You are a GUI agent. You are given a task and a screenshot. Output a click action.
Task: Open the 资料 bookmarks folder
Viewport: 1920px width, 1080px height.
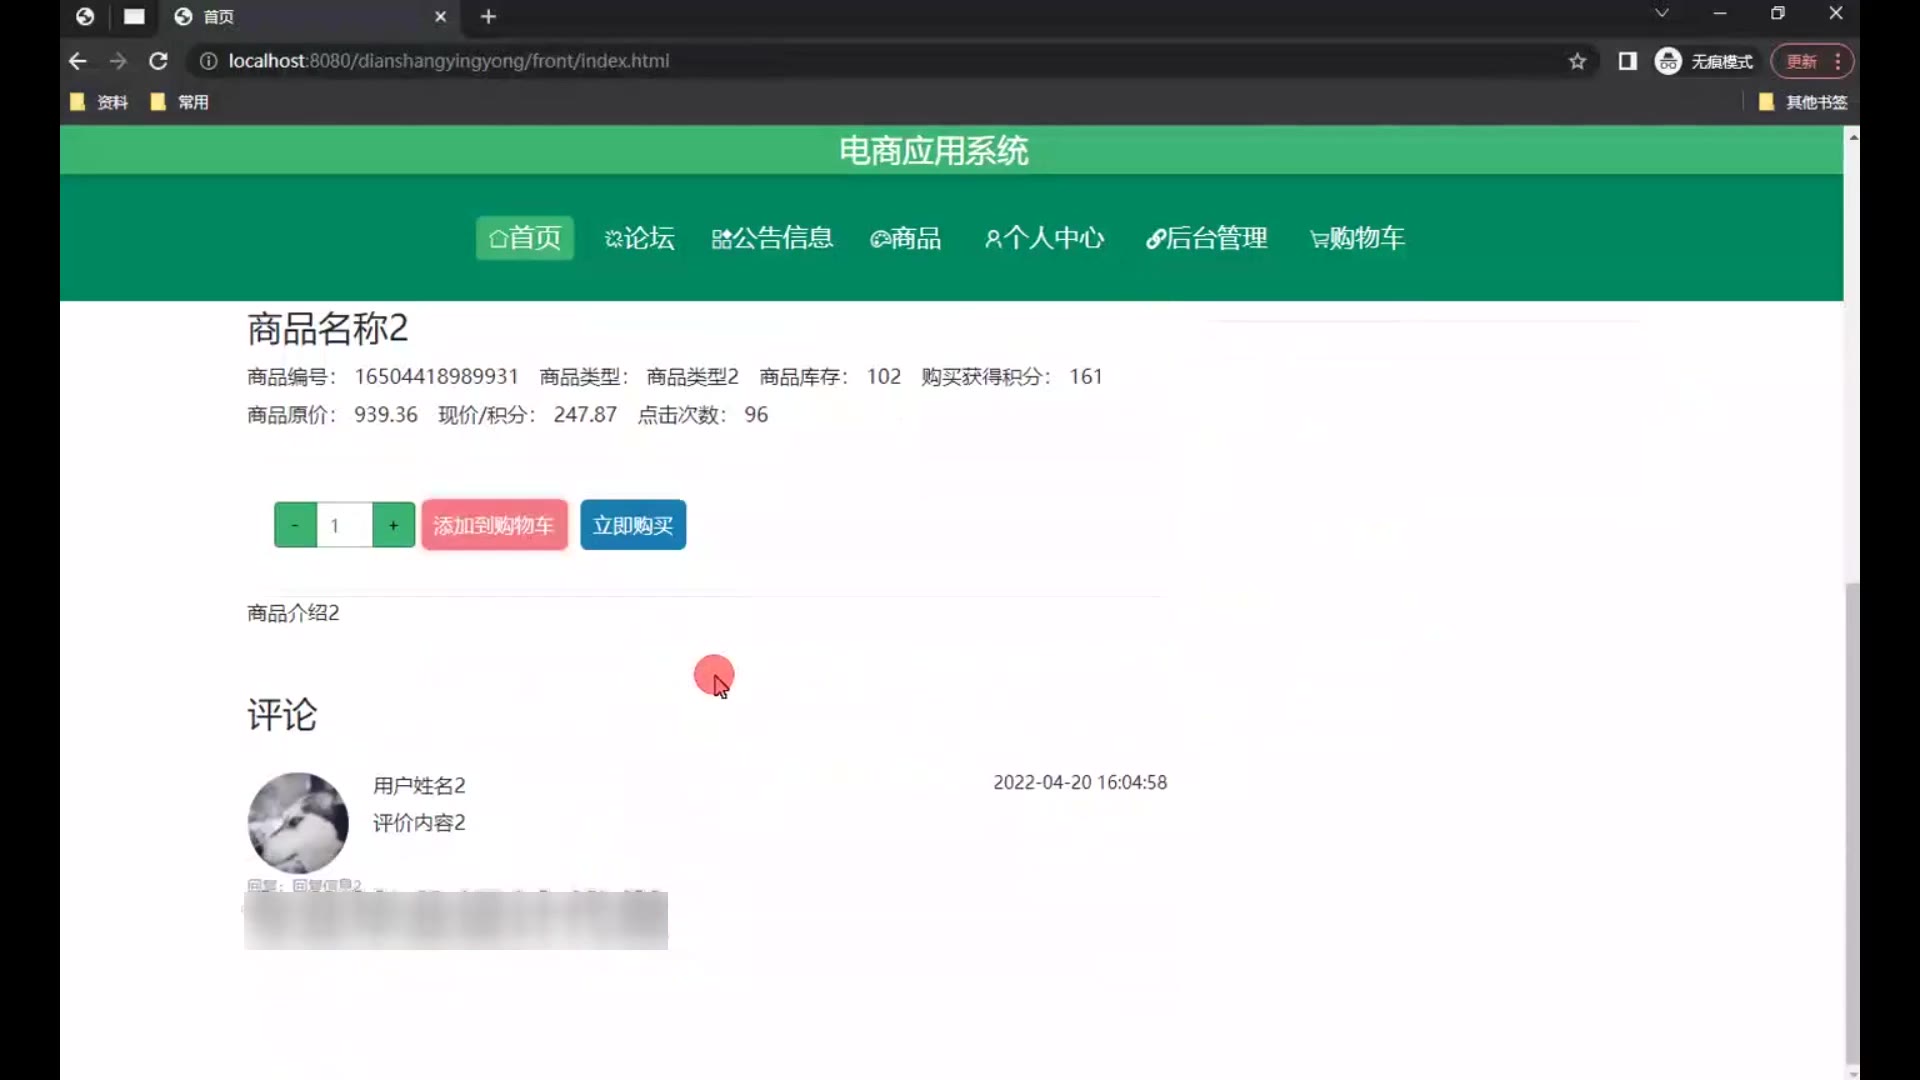click(100, 102)
